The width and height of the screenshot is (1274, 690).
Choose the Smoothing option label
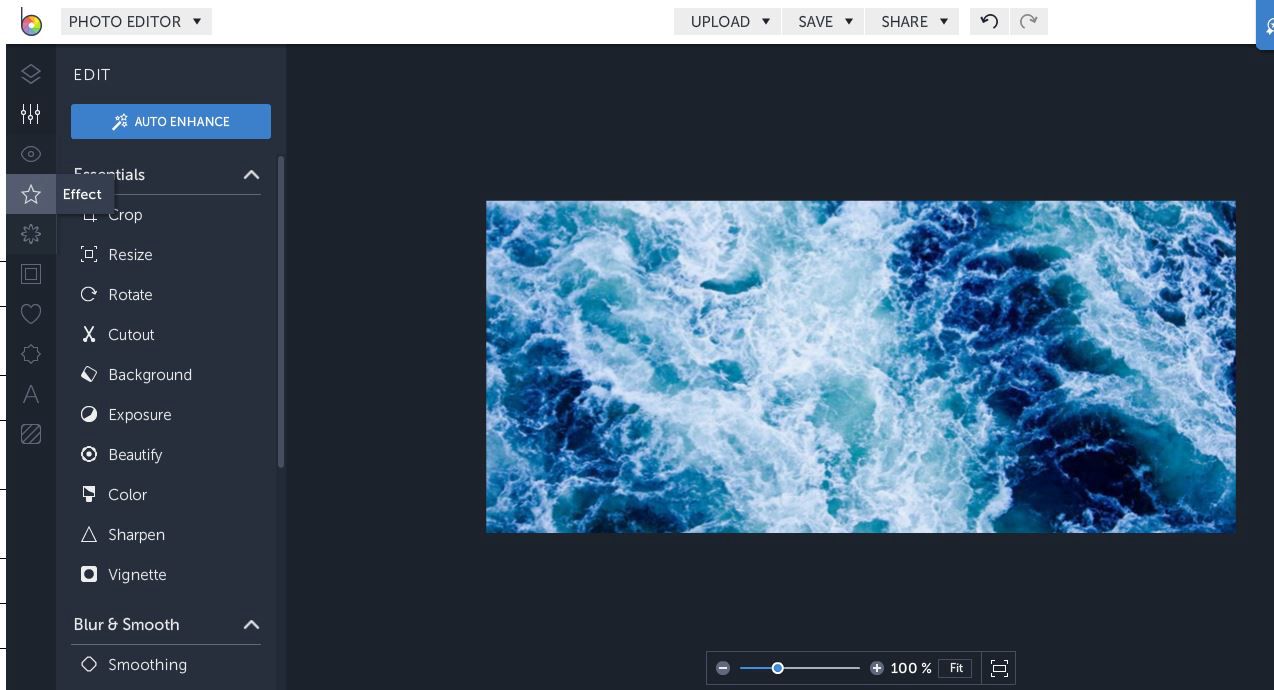147,665
